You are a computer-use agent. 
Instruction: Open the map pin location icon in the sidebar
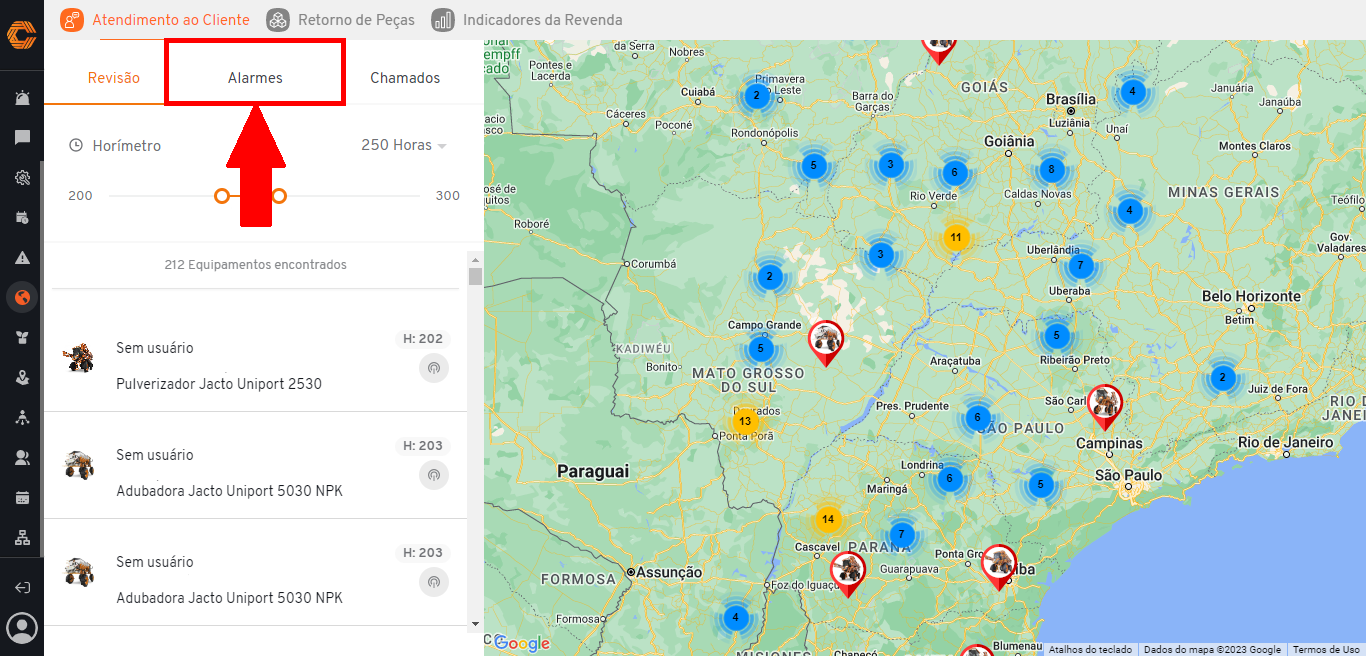point(22,377)
